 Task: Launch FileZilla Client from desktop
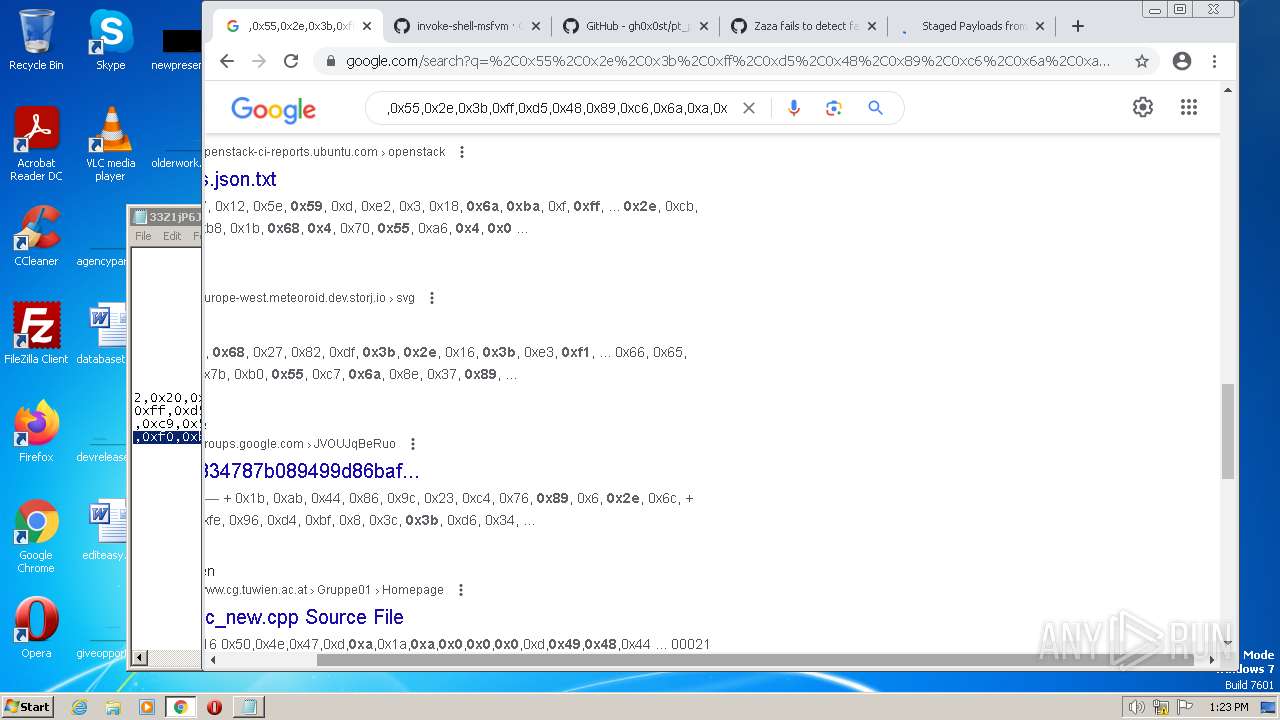[x=36, y=334]
